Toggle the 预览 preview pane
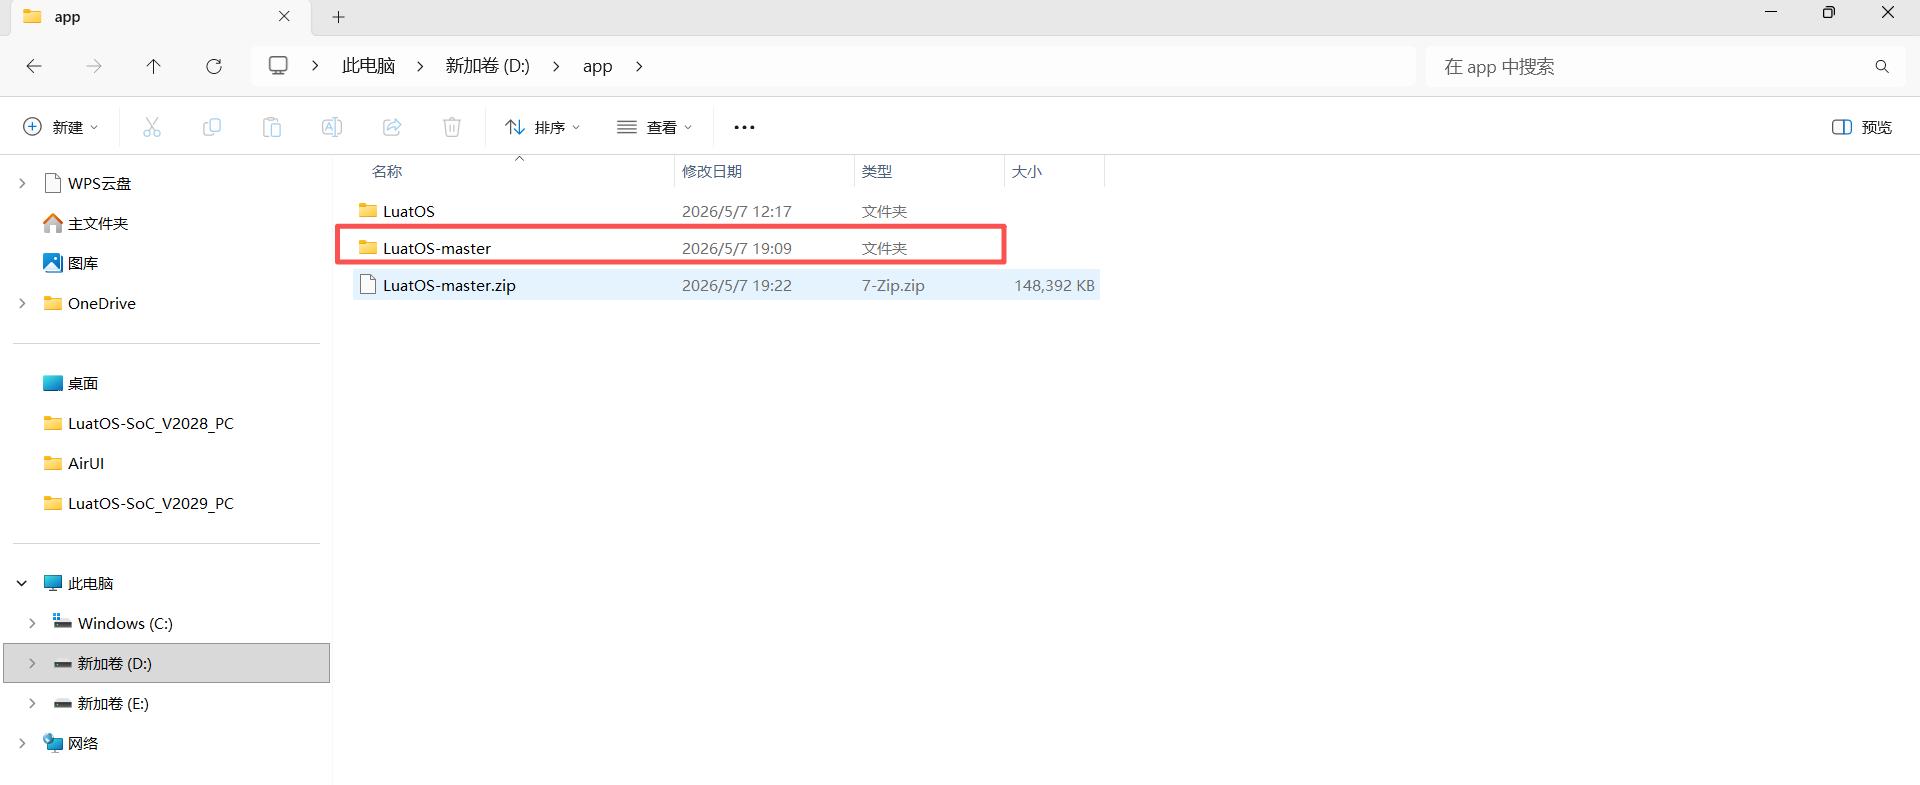This screenshot has width=1920, height=785. (x=1862, y=127)
